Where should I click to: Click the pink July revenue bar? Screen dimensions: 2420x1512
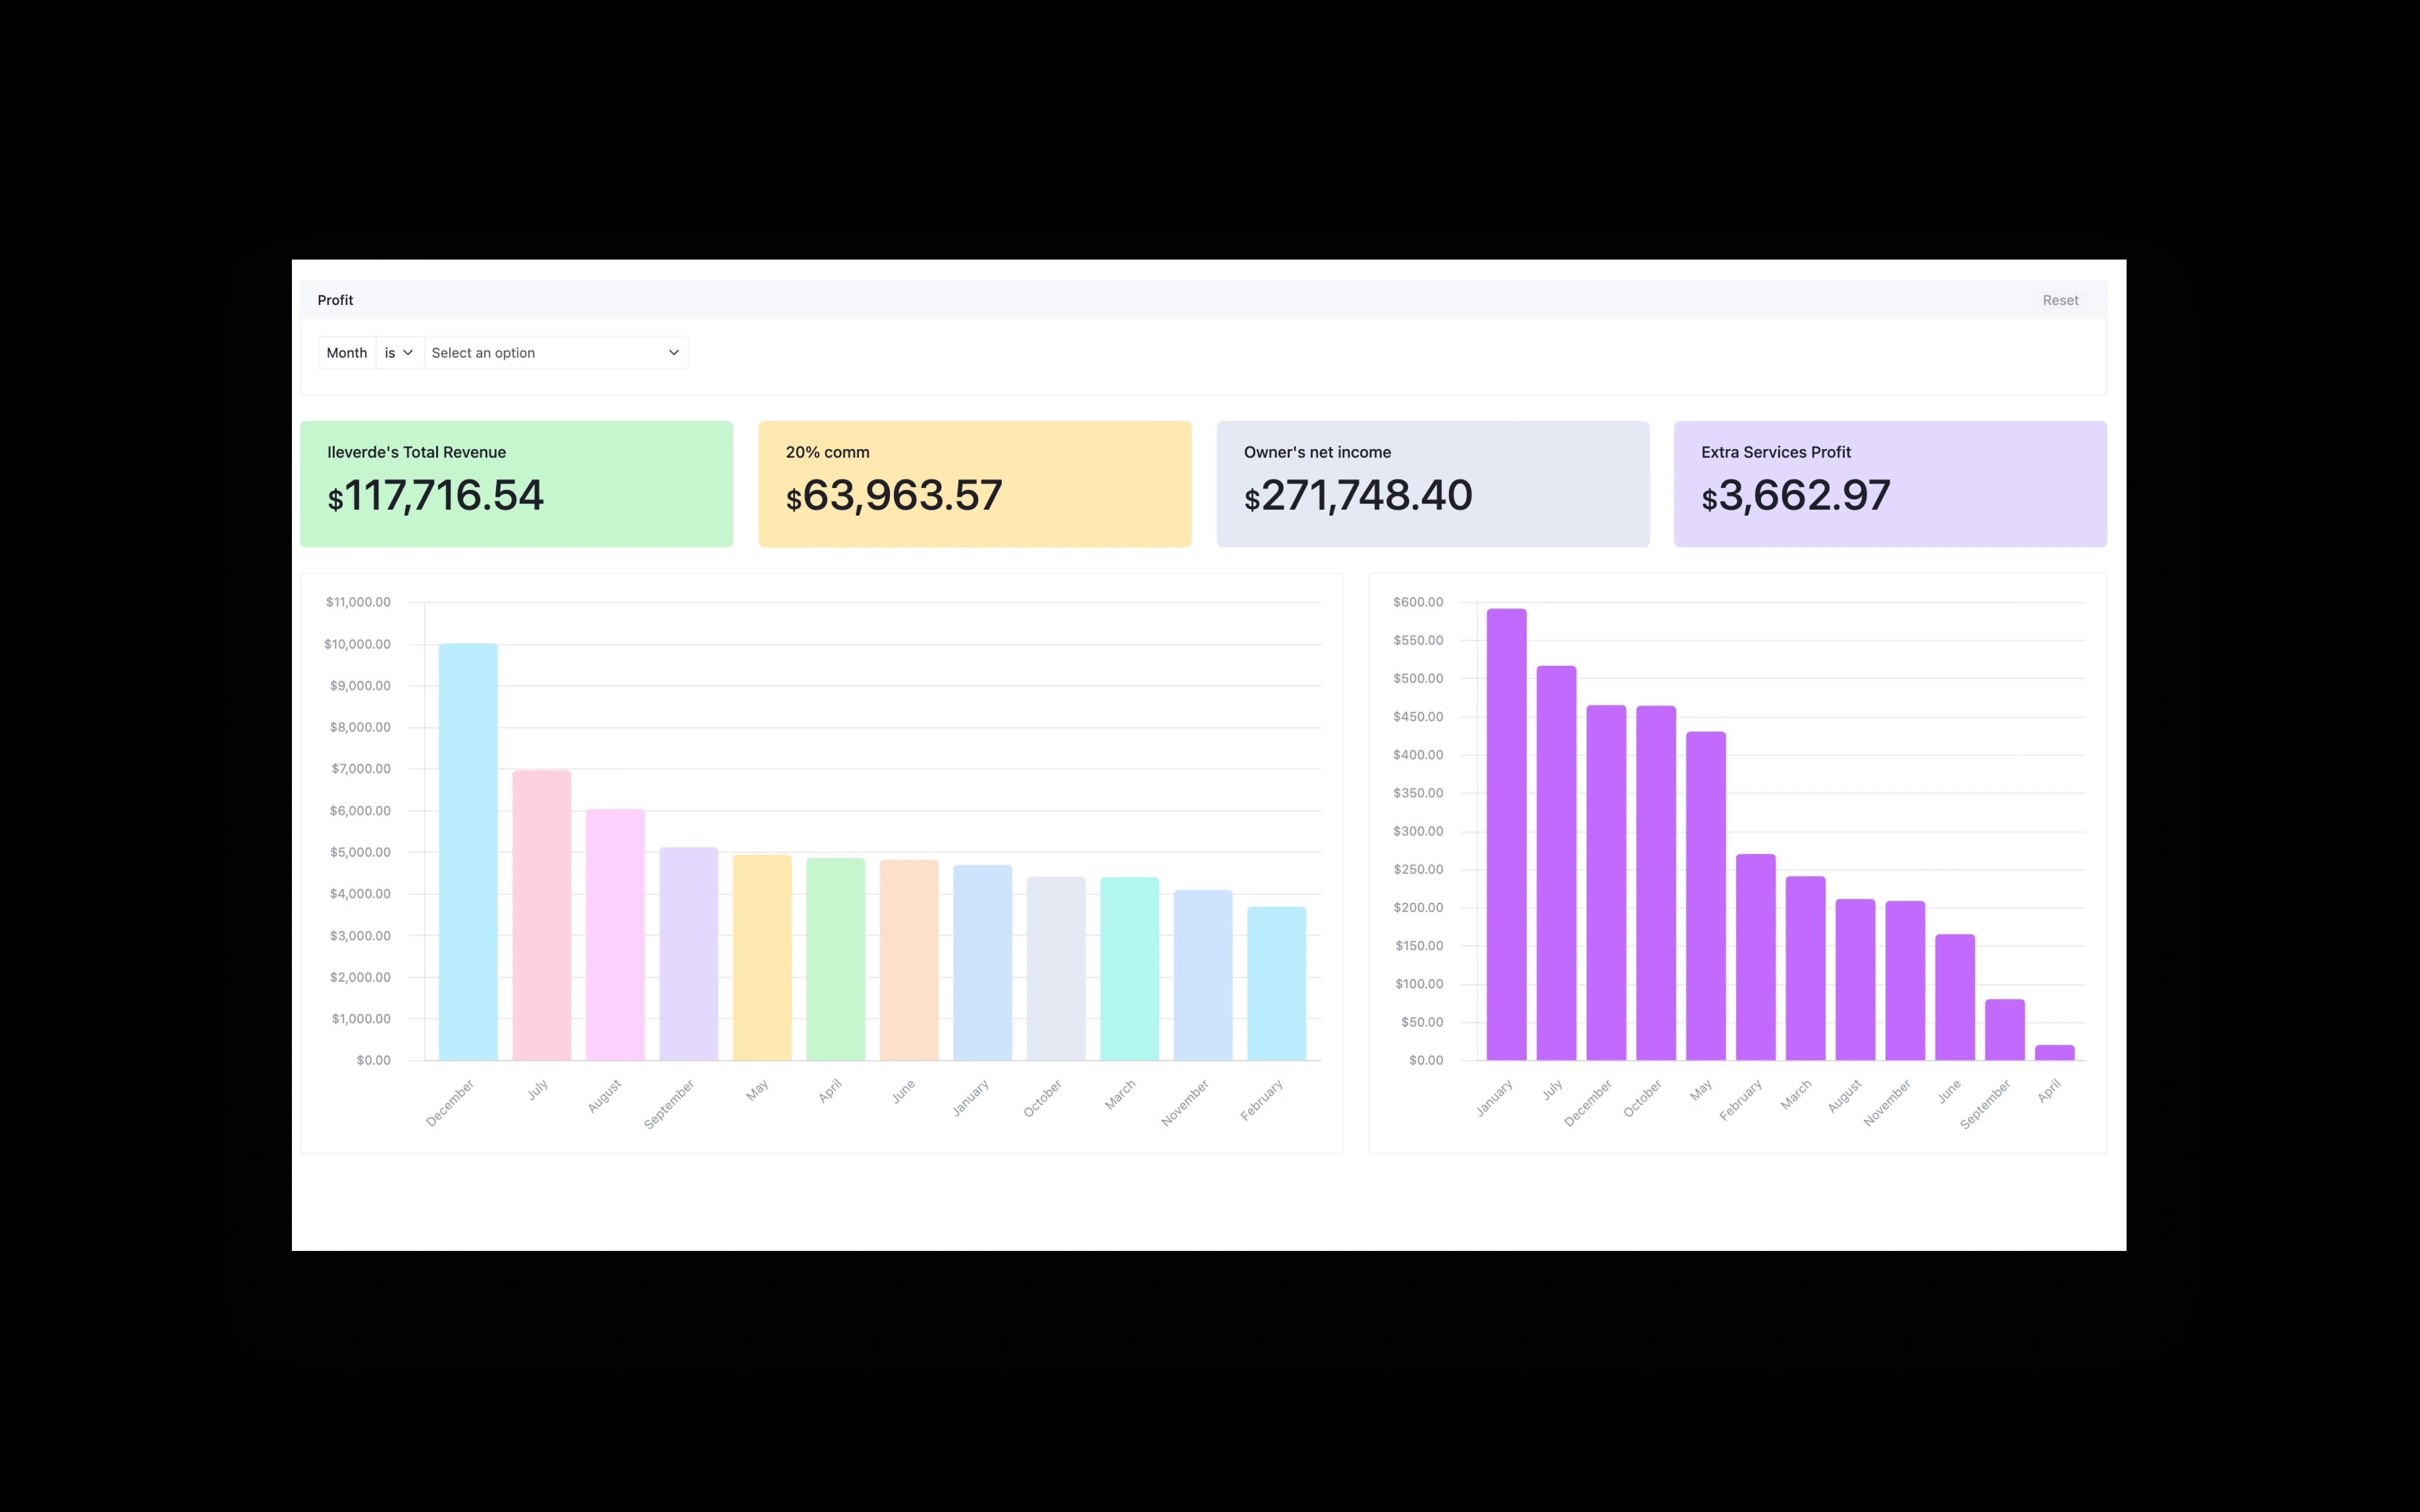click(x=541, y=915)
